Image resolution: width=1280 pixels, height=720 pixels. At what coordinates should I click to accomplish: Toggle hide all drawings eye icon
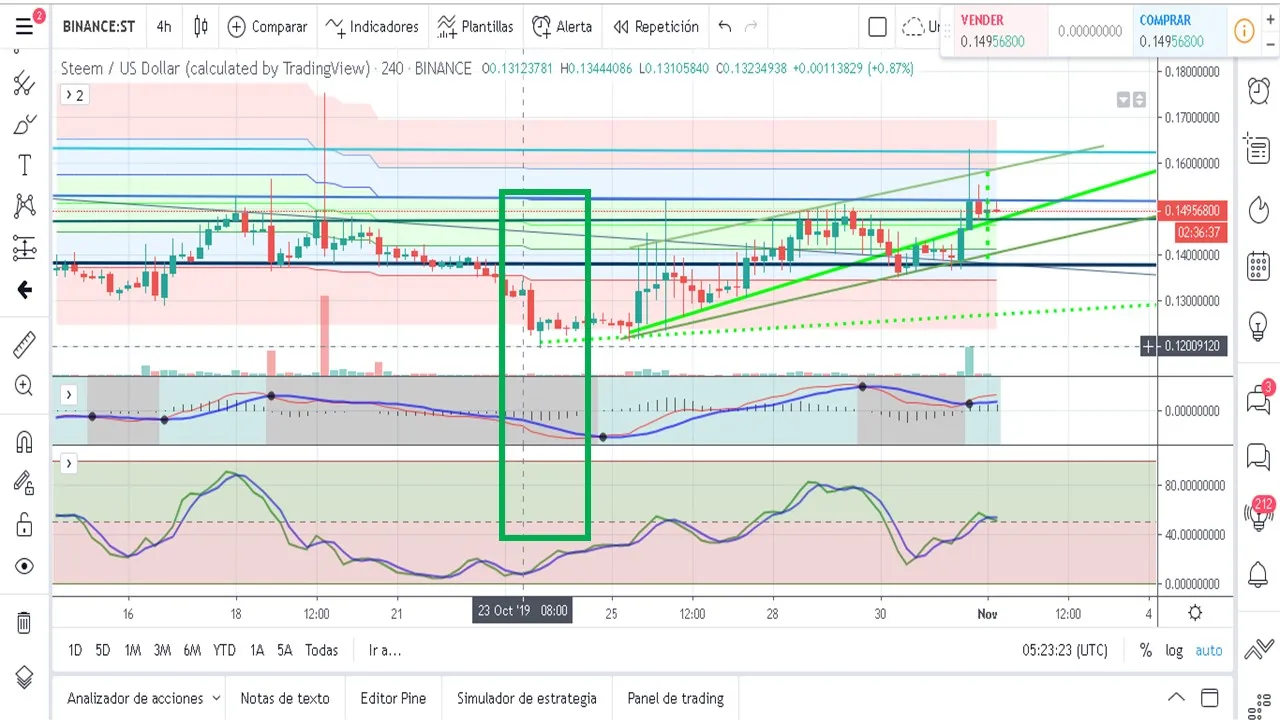pyautogui.click(x=24, y=566)
